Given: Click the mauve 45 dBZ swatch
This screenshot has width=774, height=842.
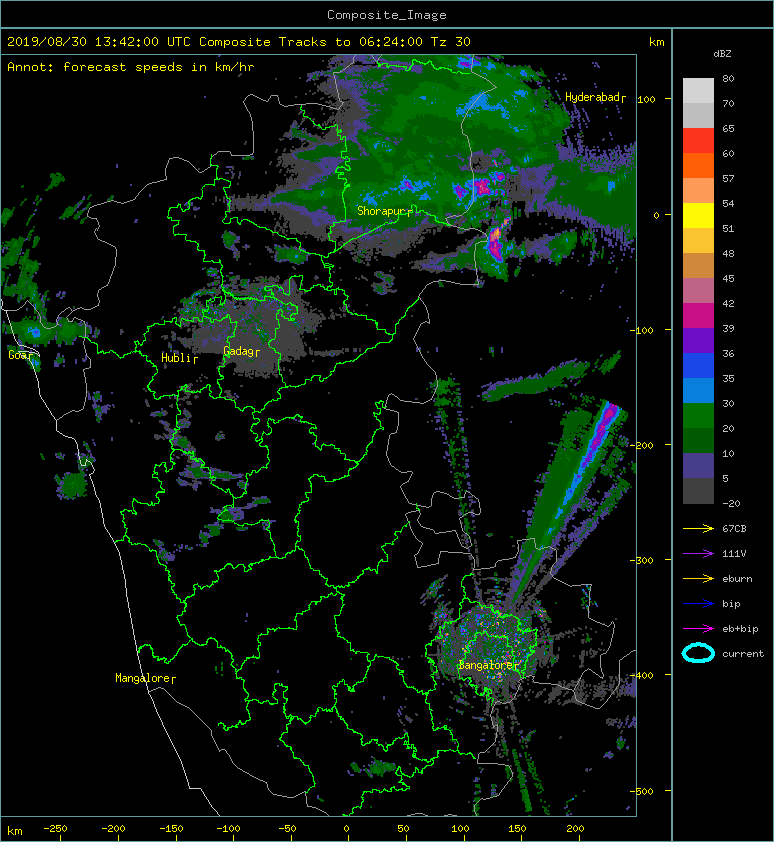Looking at the screenshot, I should pyautogui.click(x=698, y=291).
